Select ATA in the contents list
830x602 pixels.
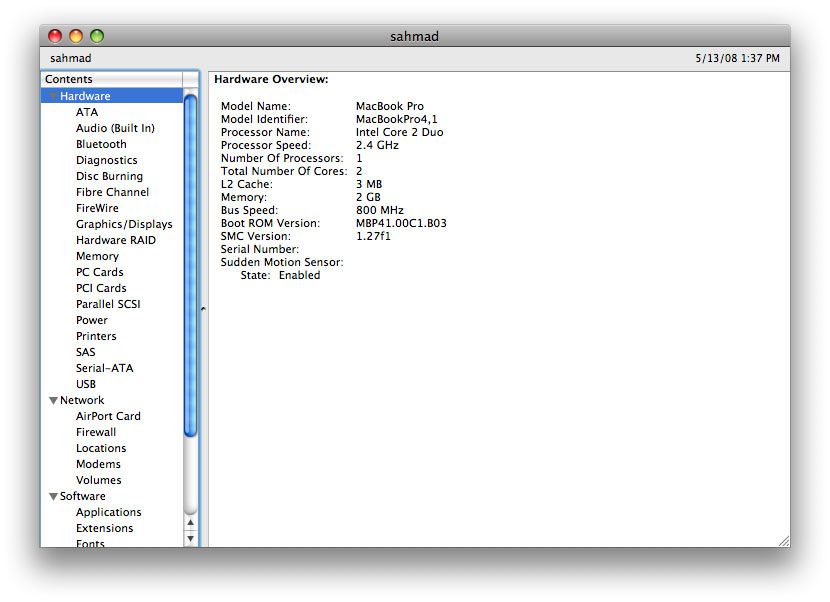(87, 112)
